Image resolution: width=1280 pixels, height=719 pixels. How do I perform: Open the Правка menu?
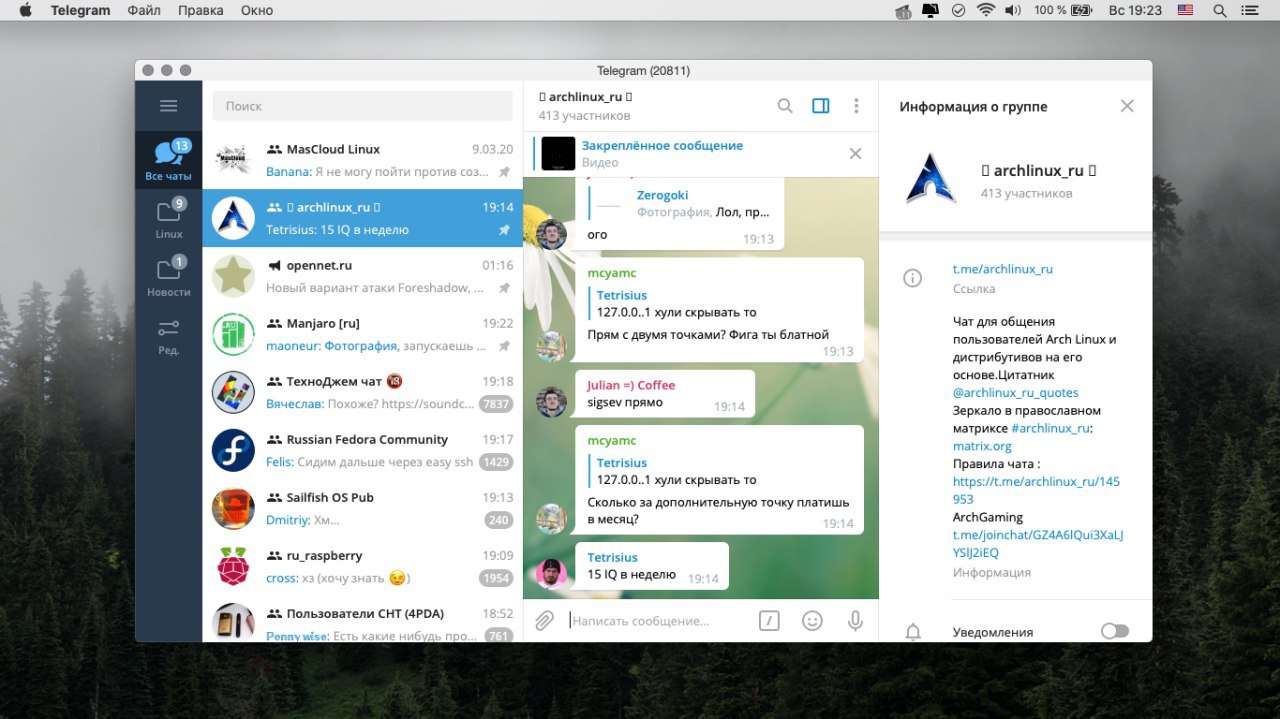(x=200, y=10)
